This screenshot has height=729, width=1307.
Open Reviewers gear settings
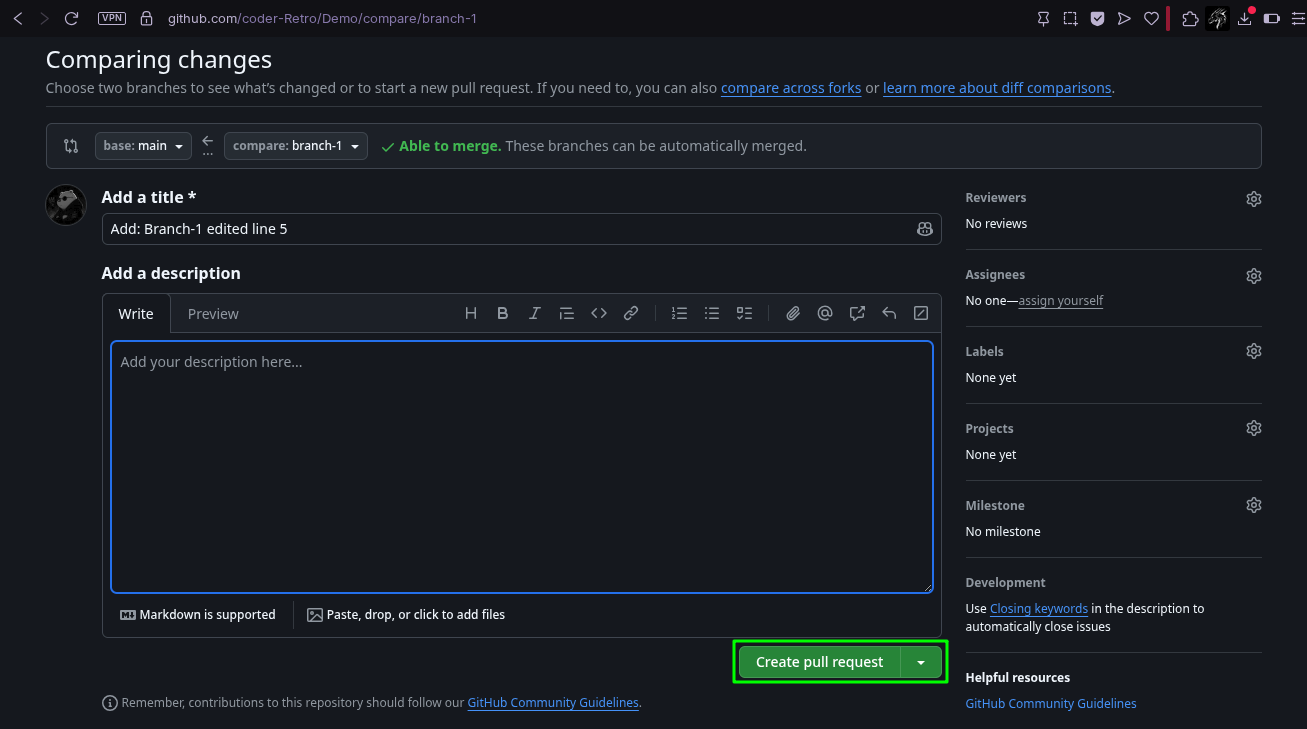1254,199
